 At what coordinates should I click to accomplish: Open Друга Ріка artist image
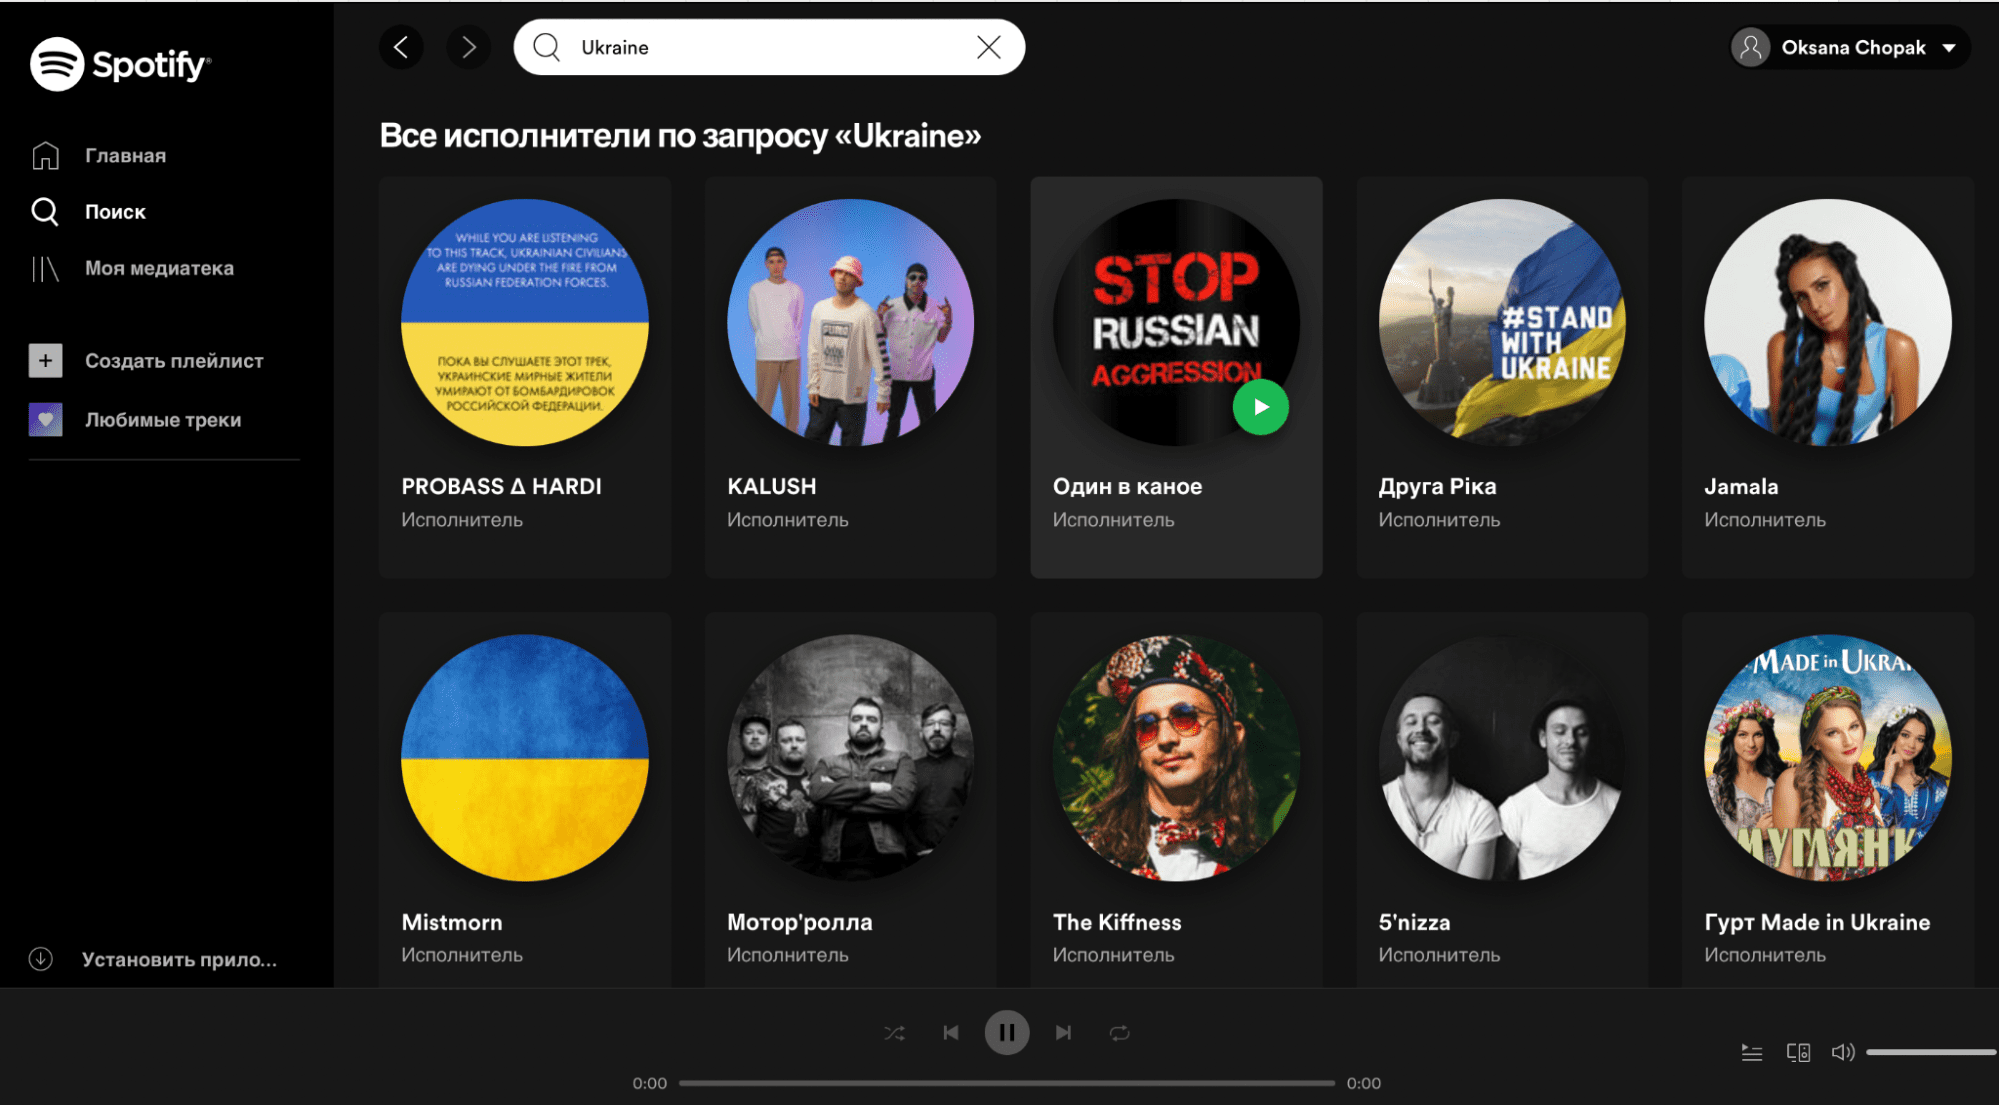click(1502, 322)
